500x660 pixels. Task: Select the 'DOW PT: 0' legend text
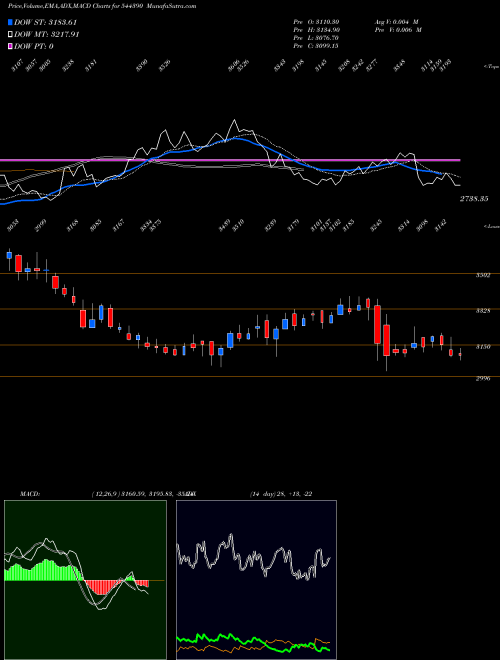[34, 46]
